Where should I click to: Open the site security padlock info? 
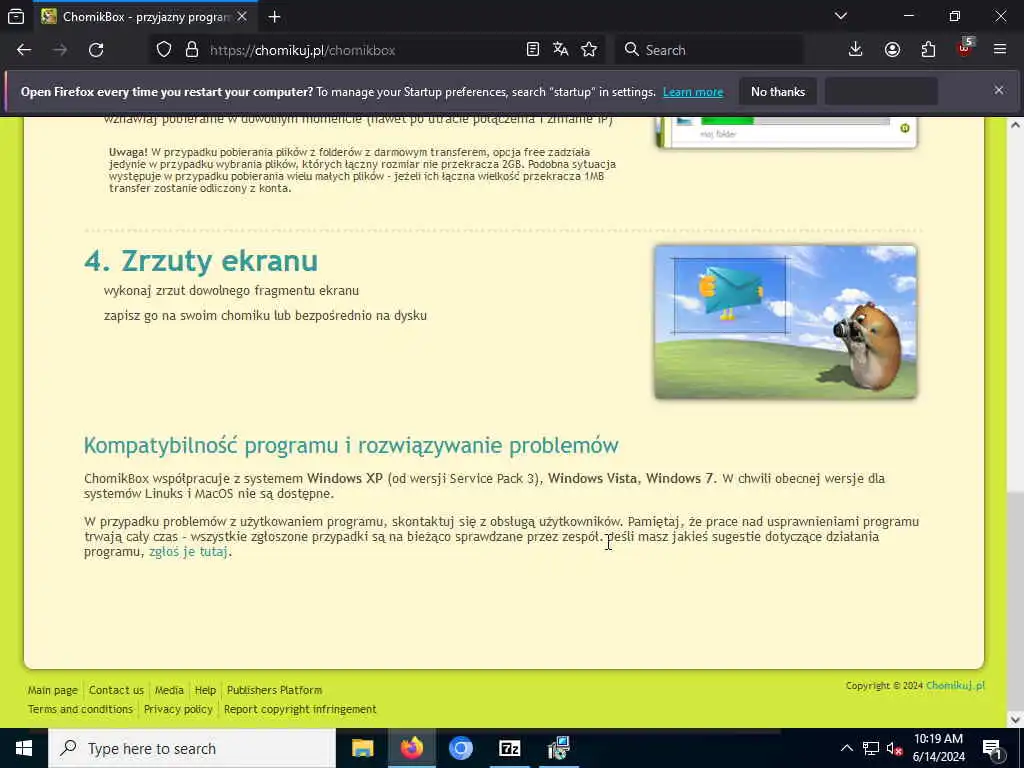pyautogui.click(x=191, y=50)
